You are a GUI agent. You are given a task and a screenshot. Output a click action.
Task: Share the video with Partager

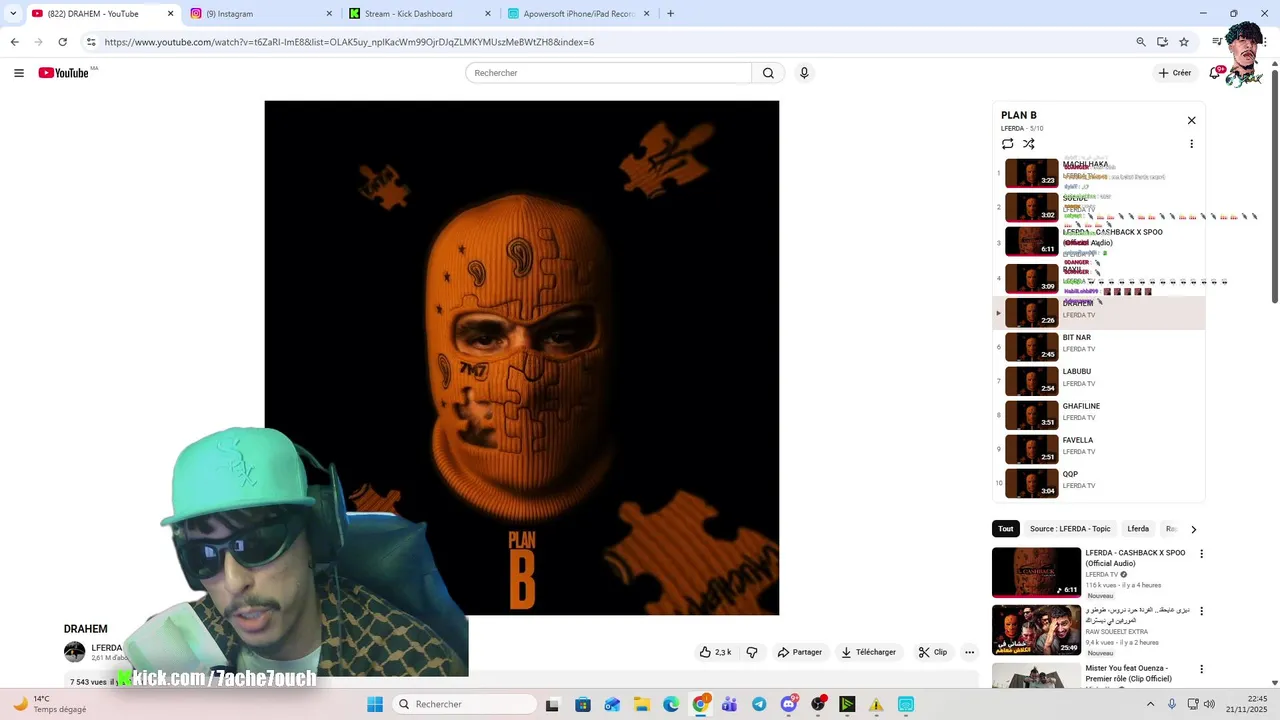coord(799,652)
